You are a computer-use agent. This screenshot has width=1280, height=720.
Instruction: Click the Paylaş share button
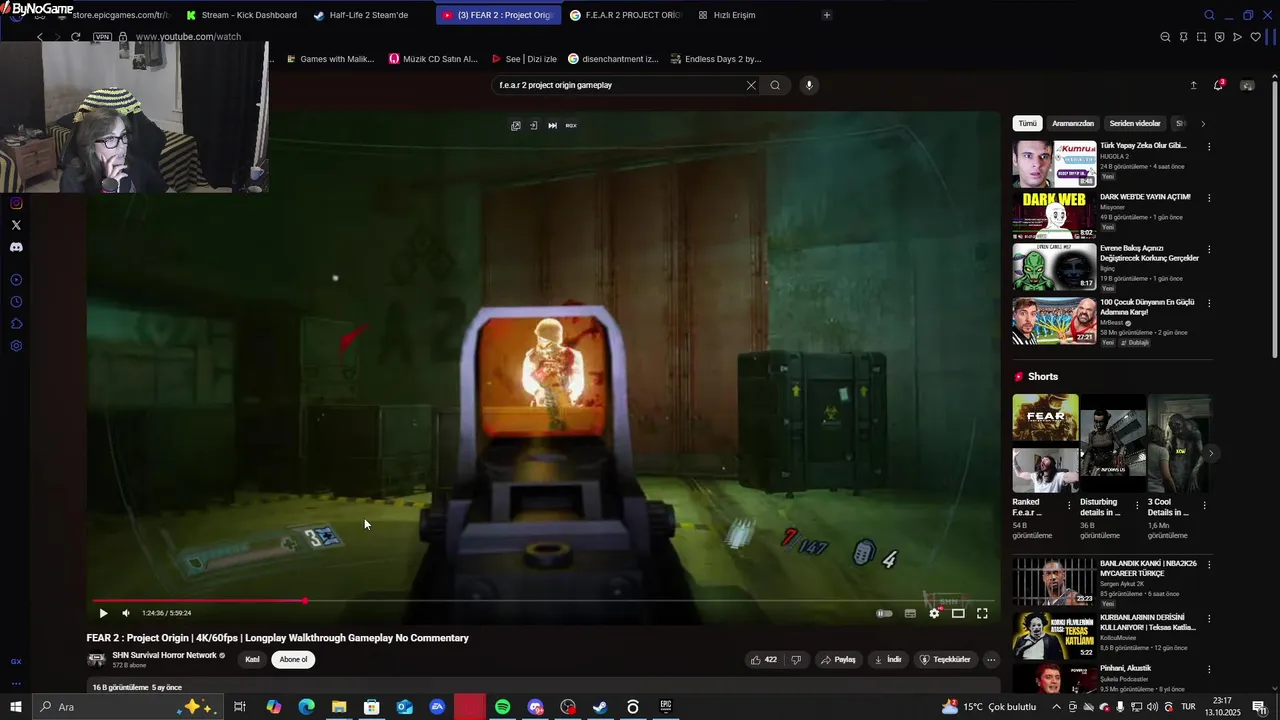[838, 660]
